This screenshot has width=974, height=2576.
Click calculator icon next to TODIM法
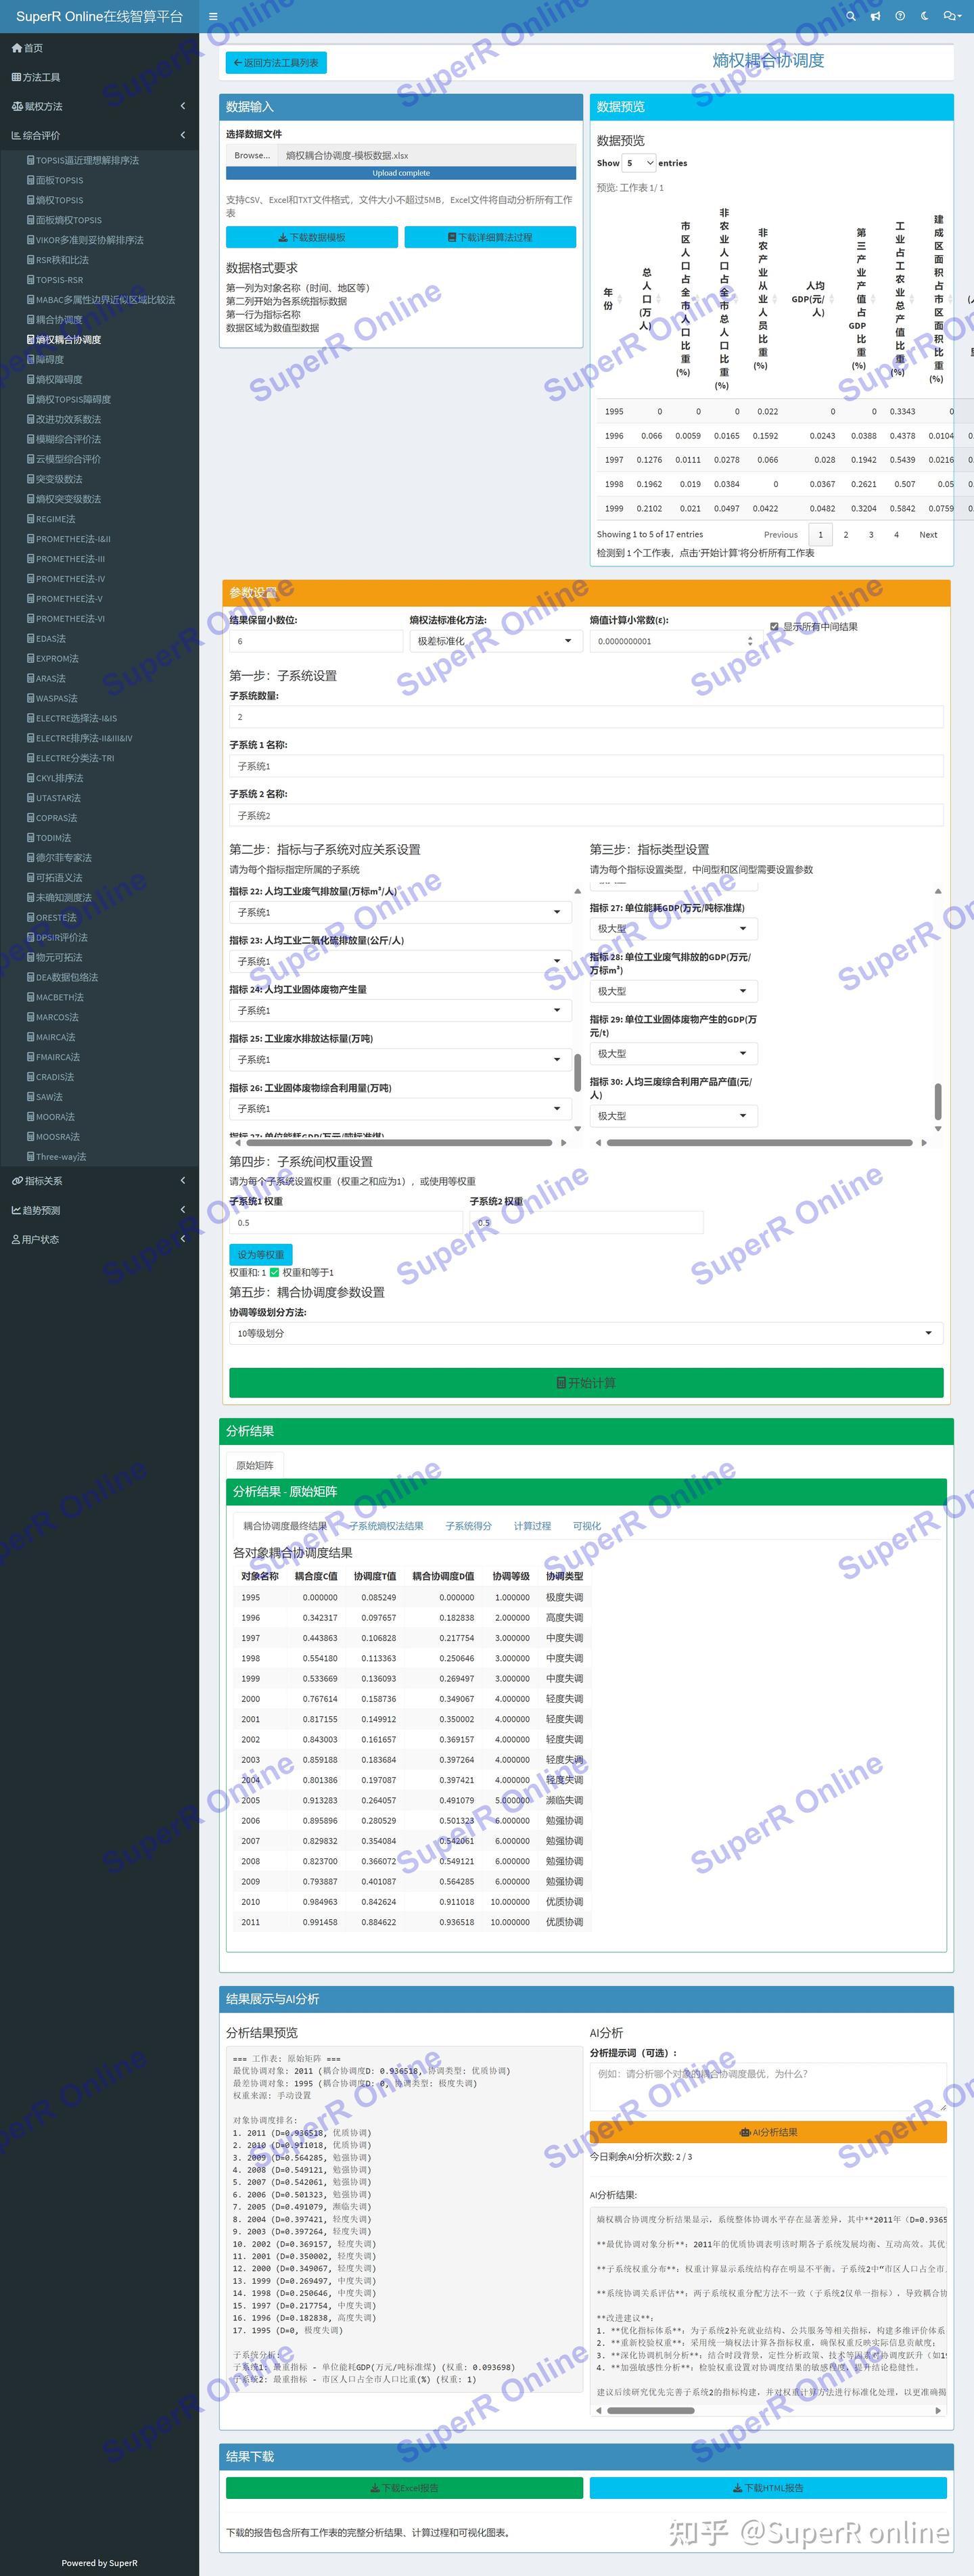coord(31,838)
